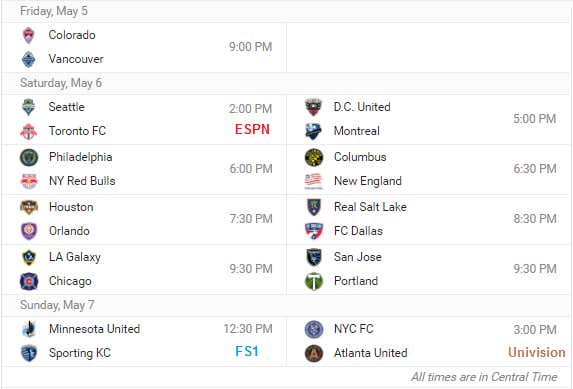Viewport: 573px width, 389px height.
Task: Click the Atlanta United circular crest
Action: click(314, 354)
